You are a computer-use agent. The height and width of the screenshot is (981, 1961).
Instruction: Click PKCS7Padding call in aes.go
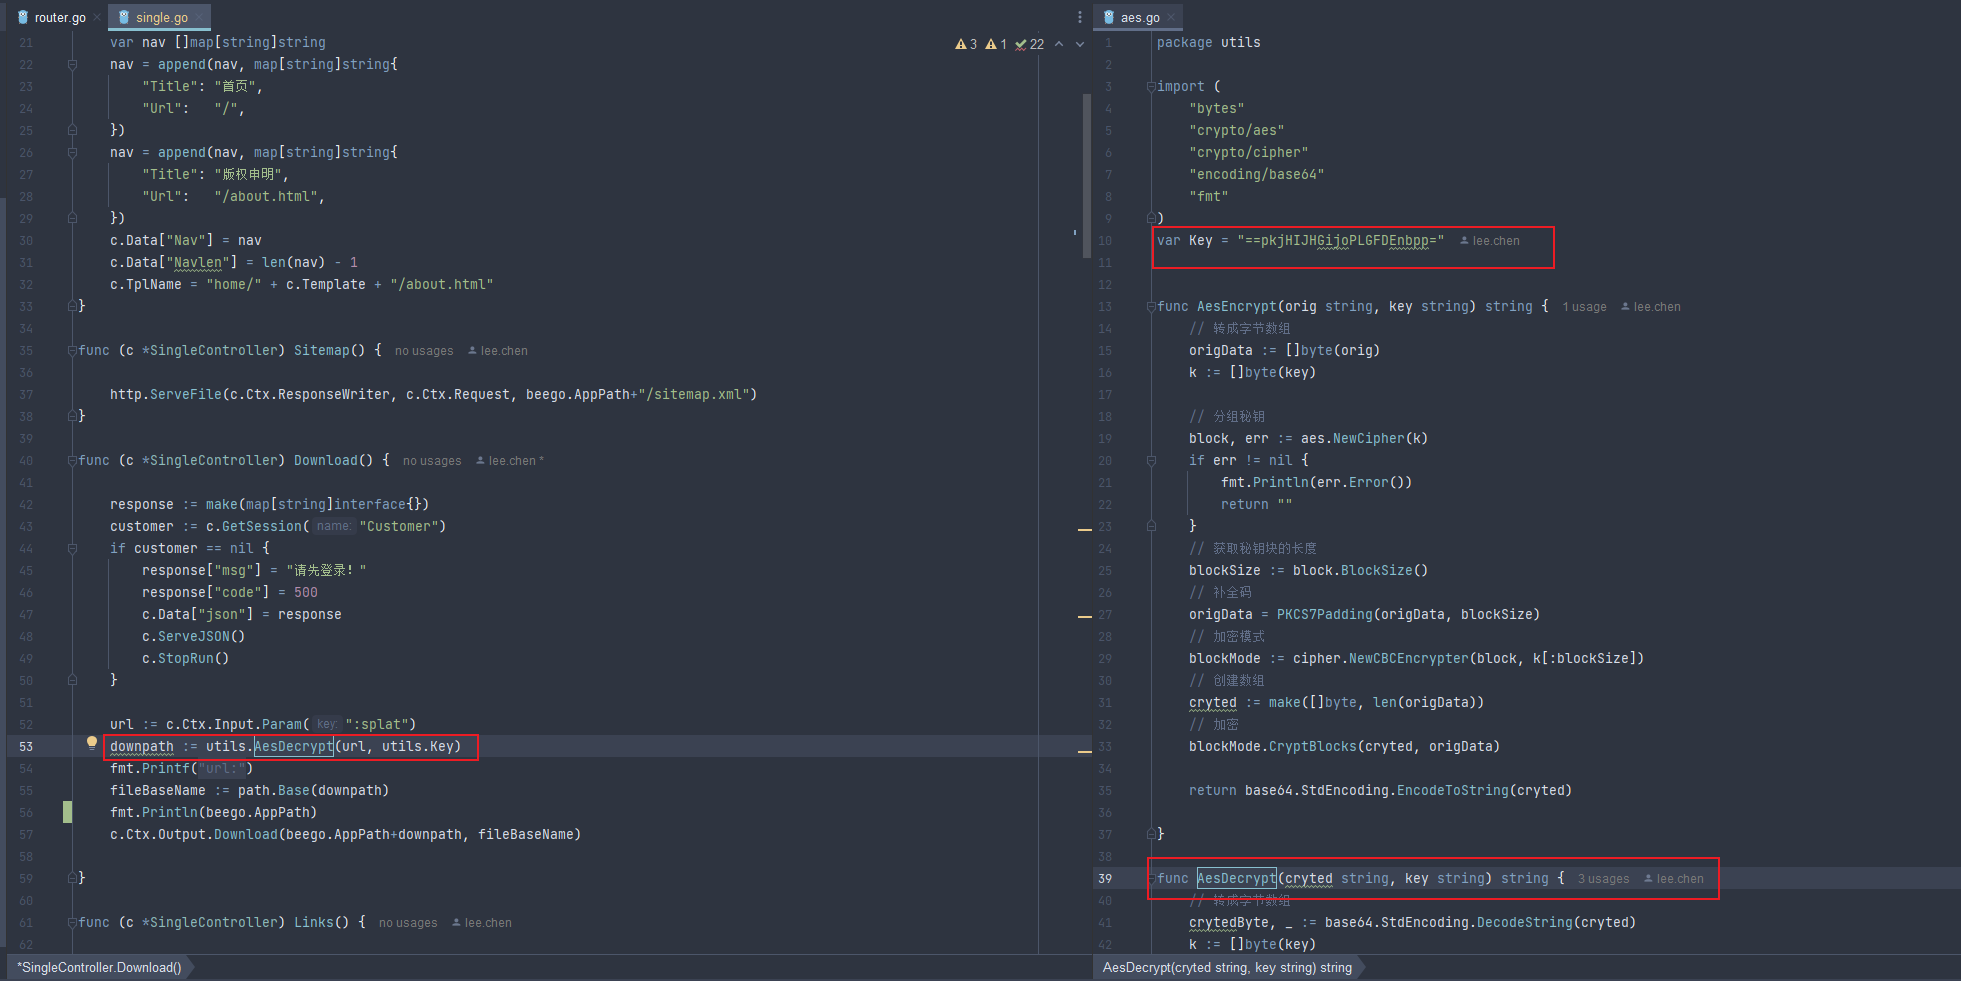pyautogui.click(x=1408, y=615)
